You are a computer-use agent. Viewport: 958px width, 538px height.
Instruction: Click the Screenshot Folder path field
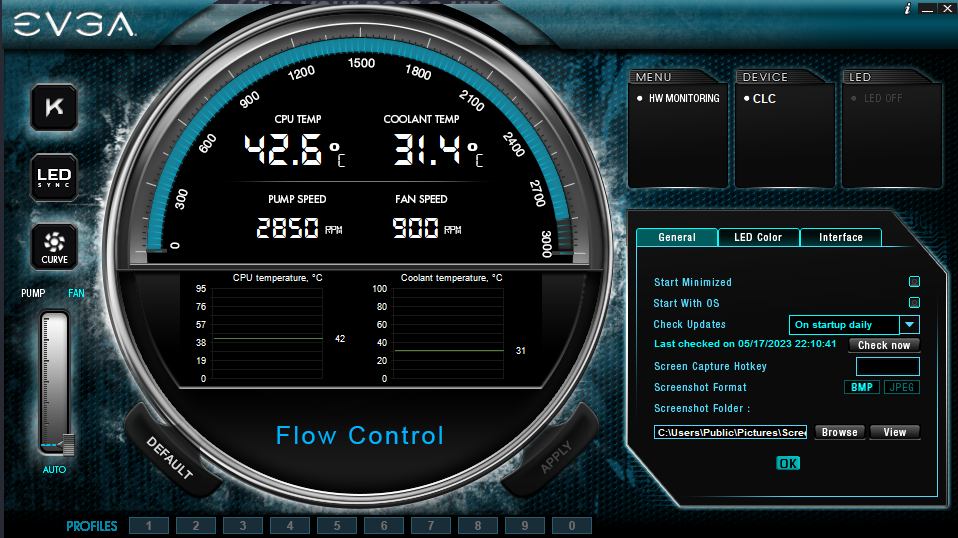tap(730, 432)
